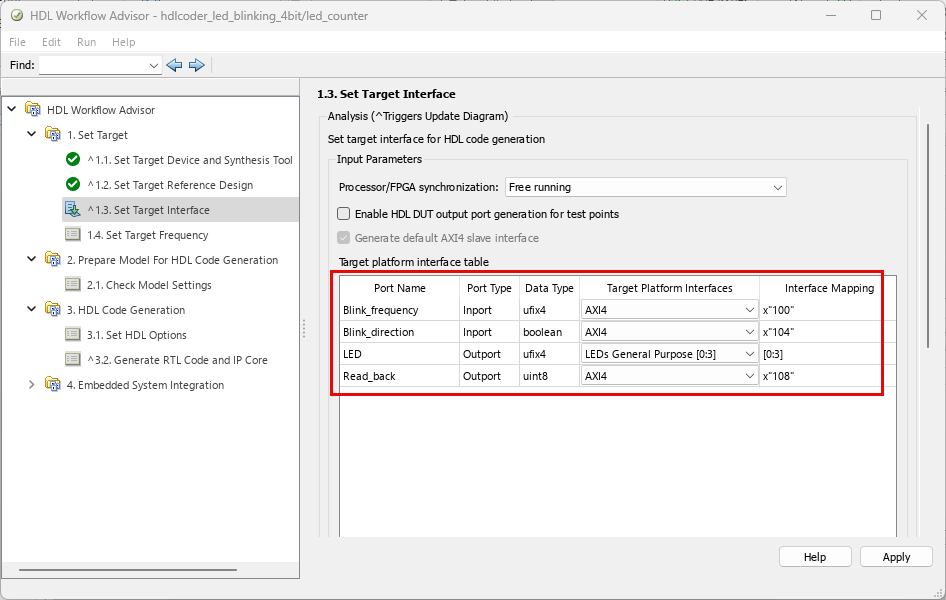Screen dimensions: 946x600
Task: Click the HDL Workflow Advisor root folder icon
Action: tap(33, 110)
